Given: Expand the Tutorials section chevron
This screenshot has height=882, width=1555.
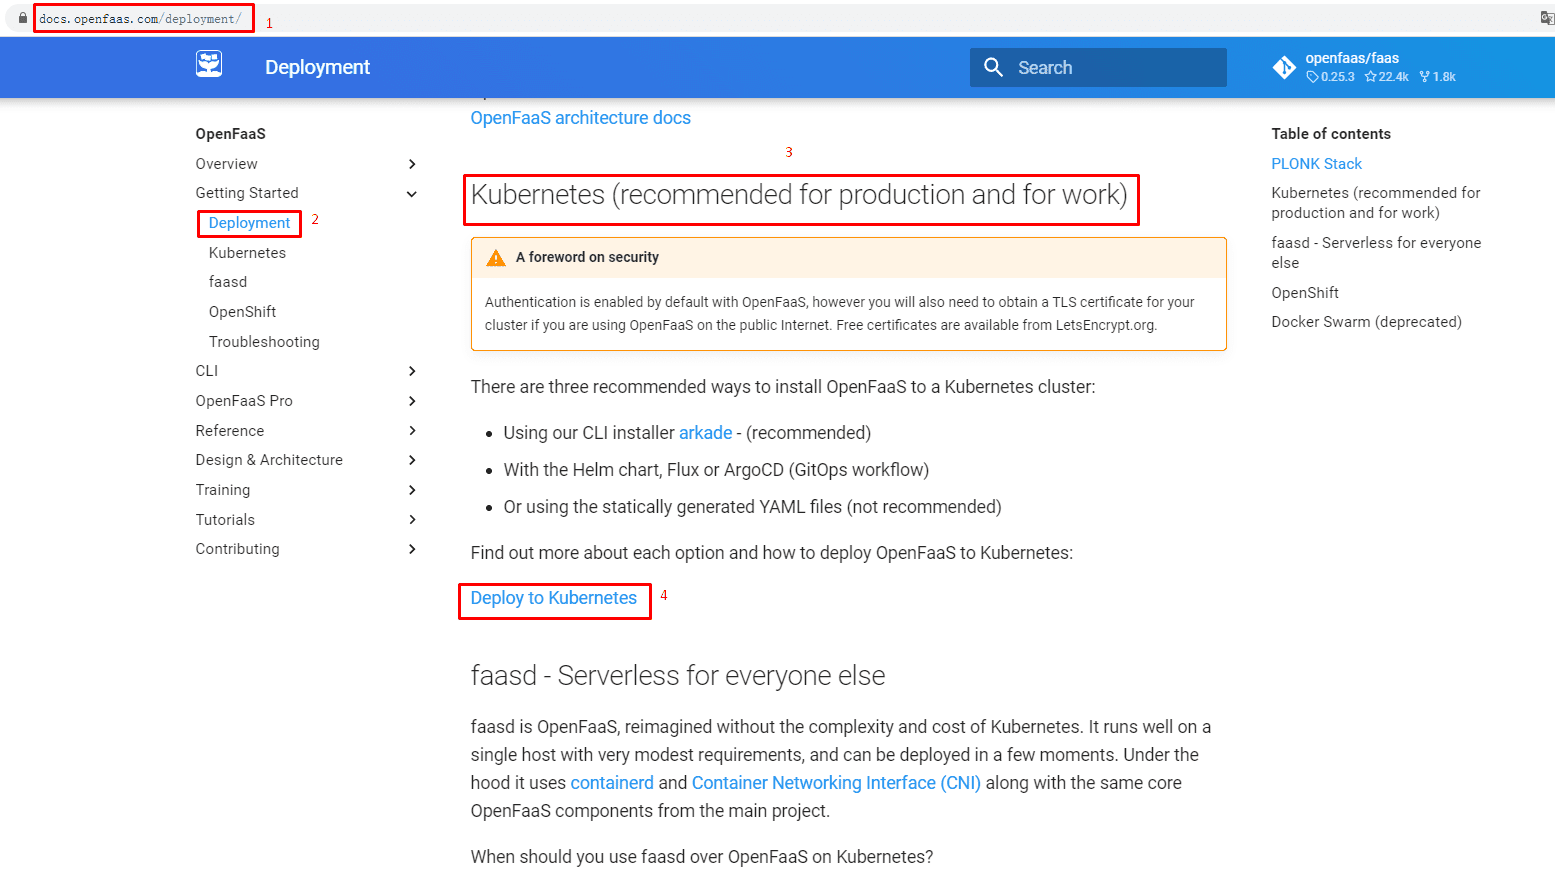Looking at the screenshot, I should [x=412, y=520].
